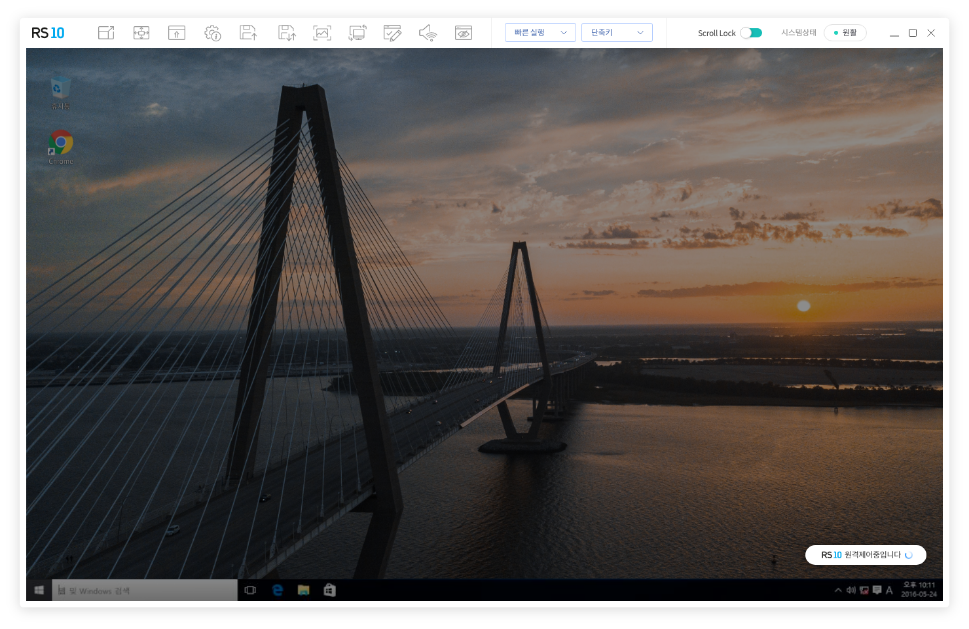Click the fit-to-screen icon in toolbar
The image size is (969, 629).
[141, 33]
